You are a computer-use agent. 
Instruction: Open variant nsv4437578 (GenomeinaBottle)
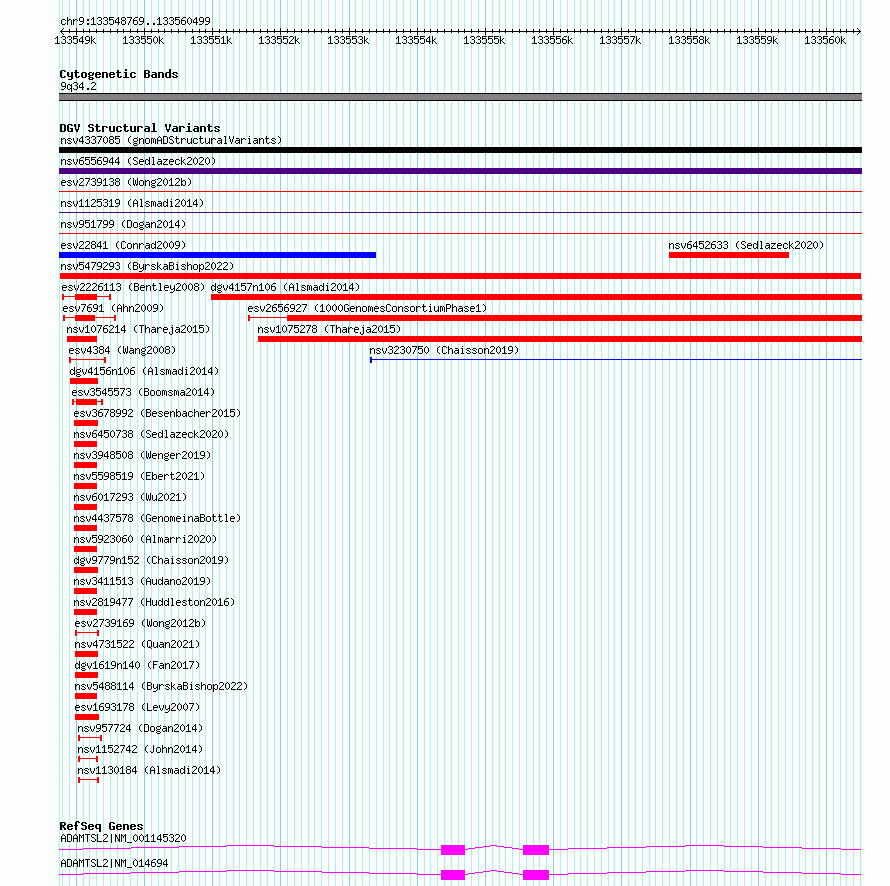pos(157,518)
